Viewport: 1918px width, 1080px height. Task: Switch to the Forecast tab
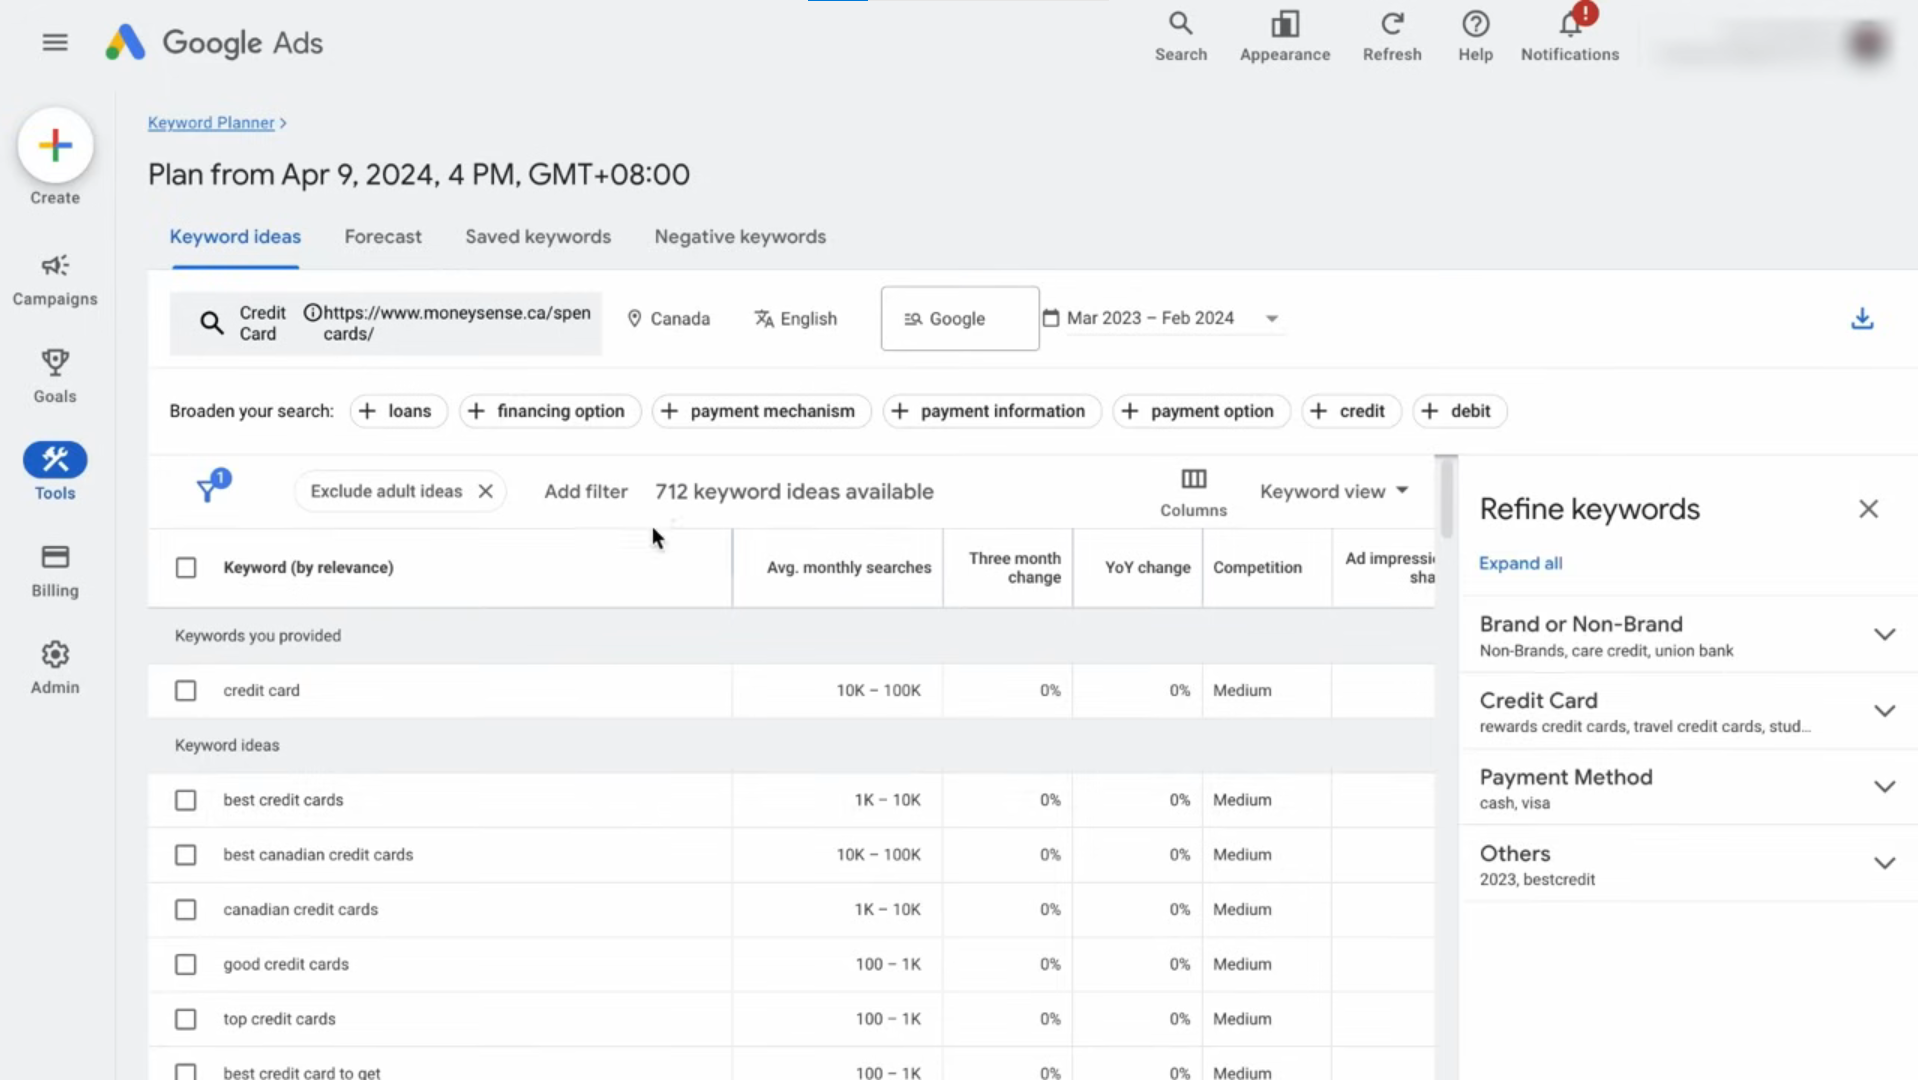point(382,237)
